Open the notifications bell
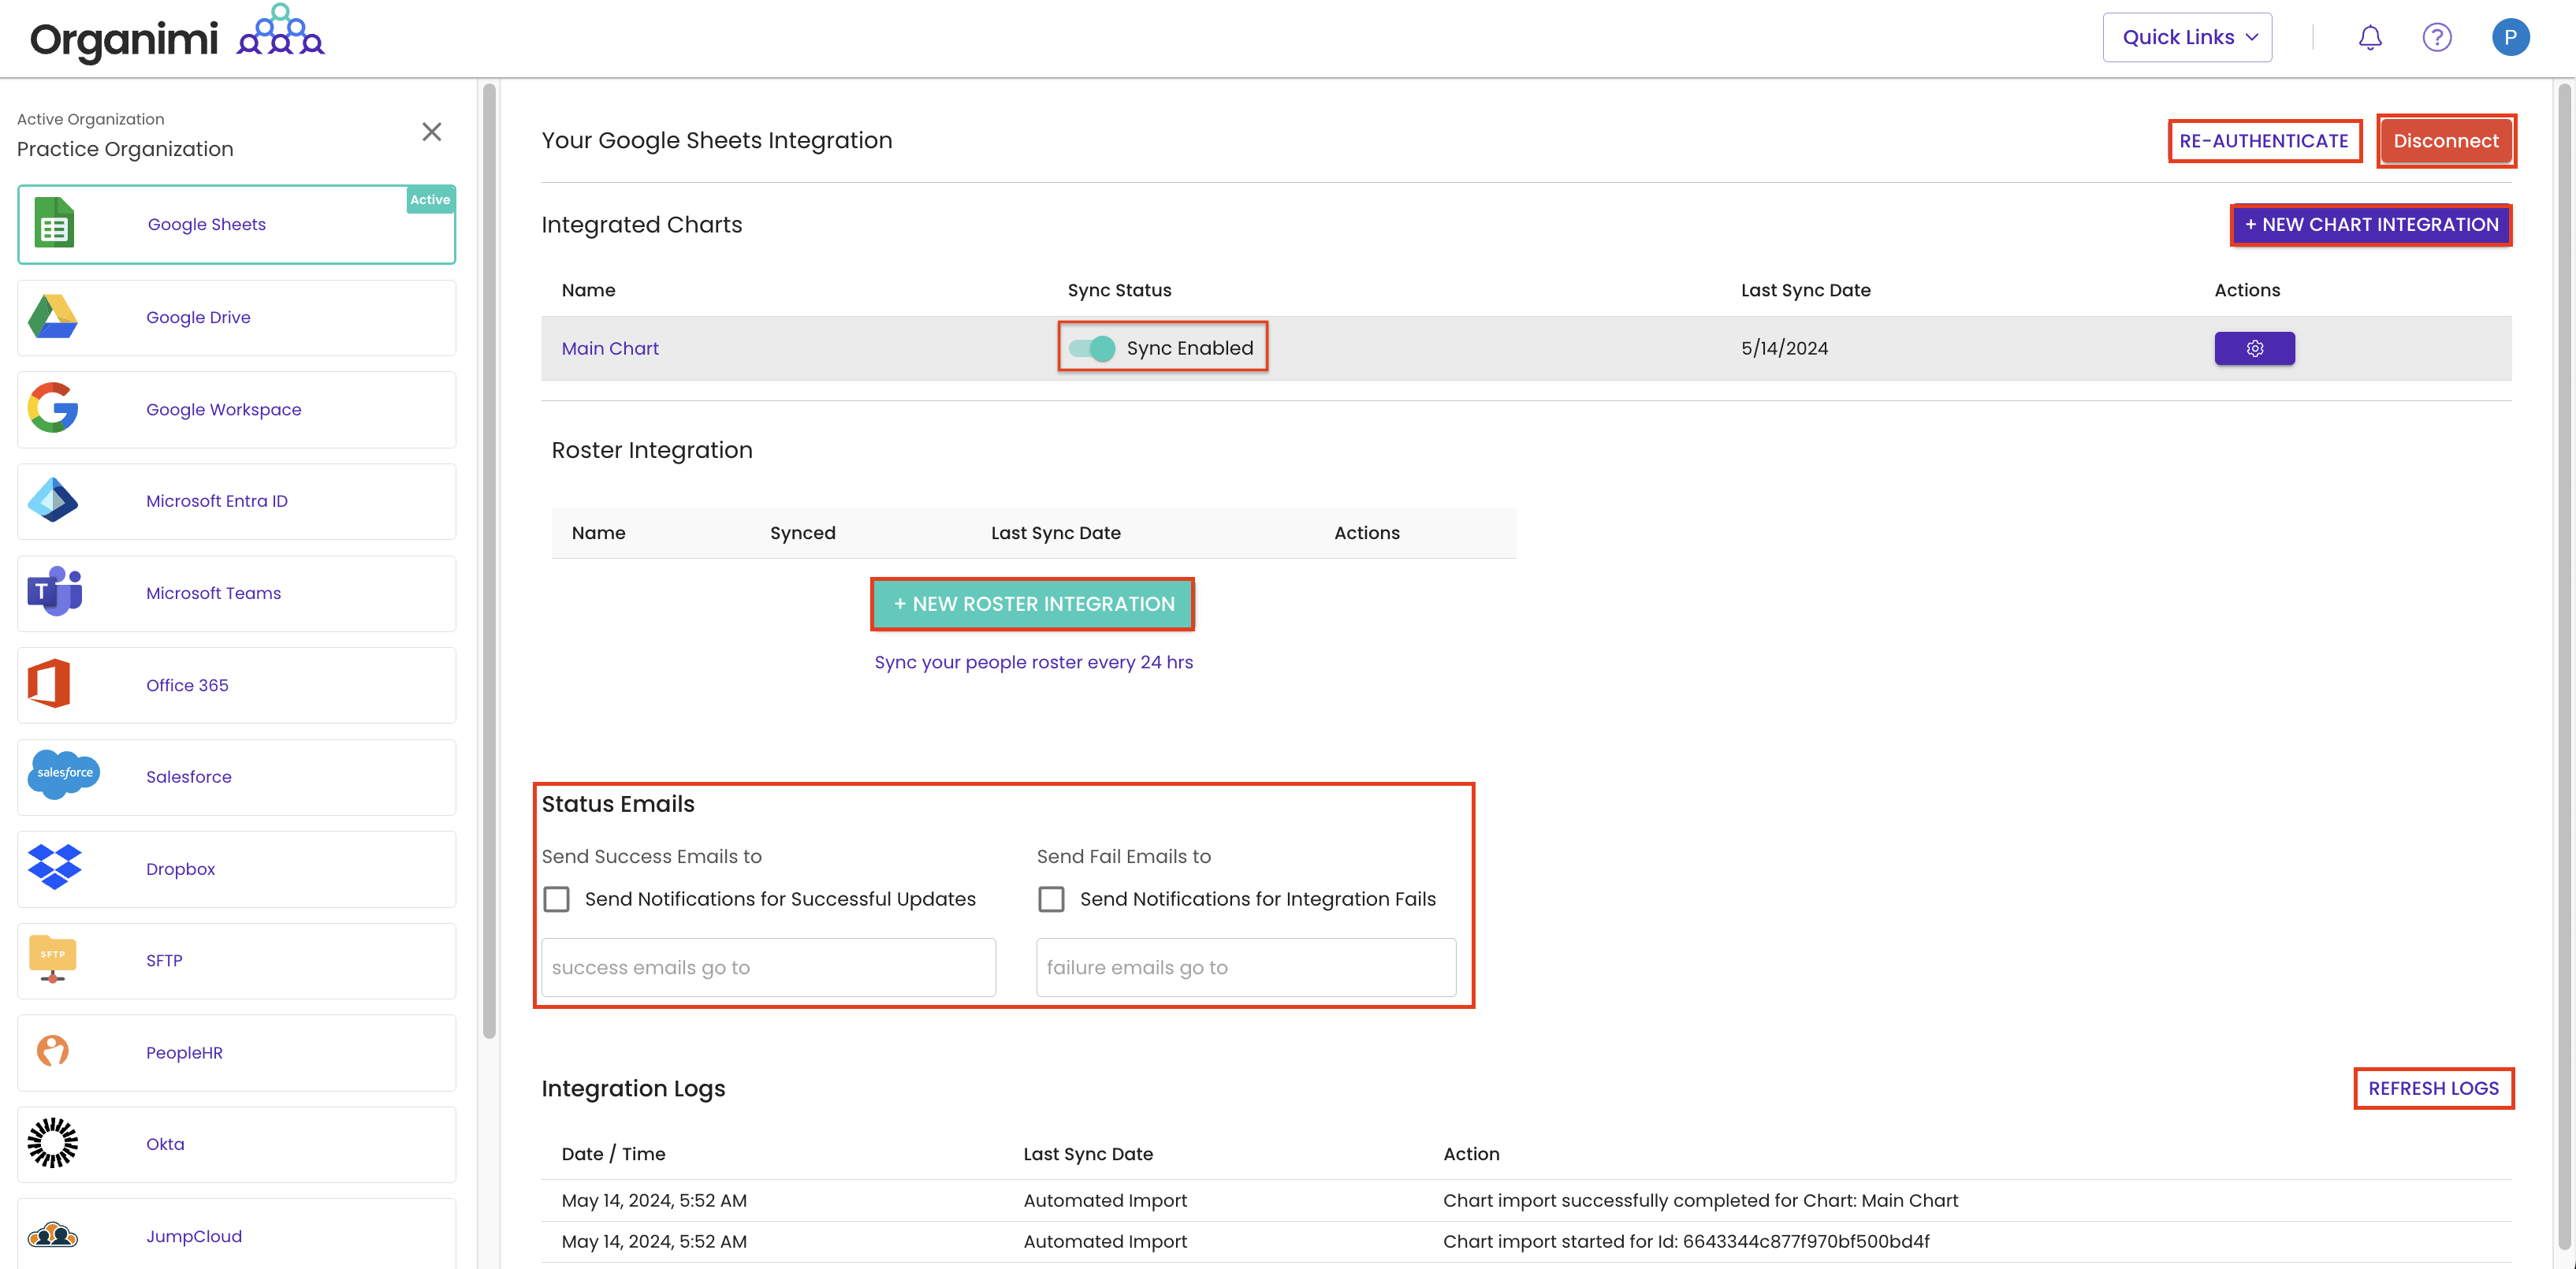2576x1269 pixels. (x=2370, y=37)
